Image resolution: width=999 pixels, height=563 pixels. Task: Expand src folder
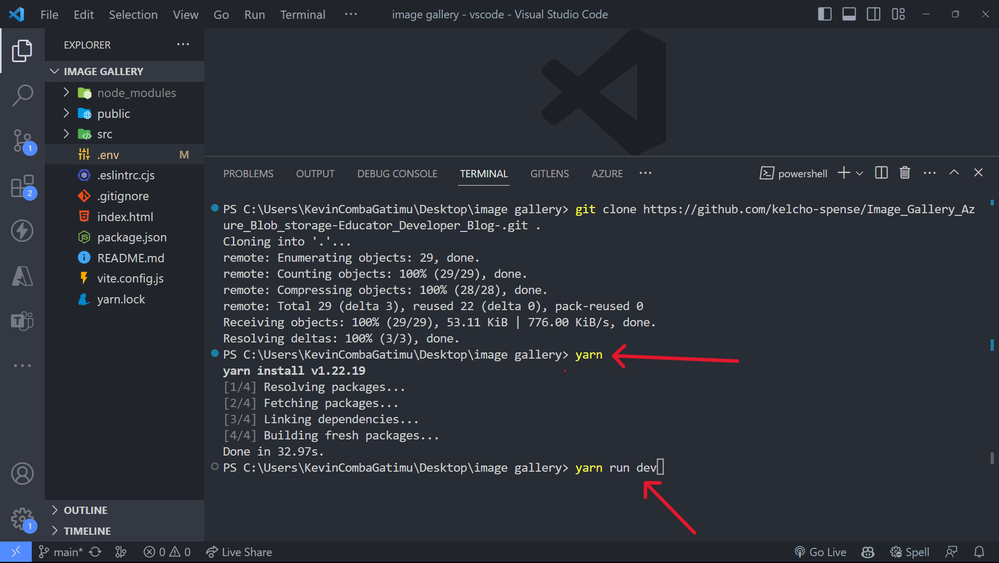[125, 134]
